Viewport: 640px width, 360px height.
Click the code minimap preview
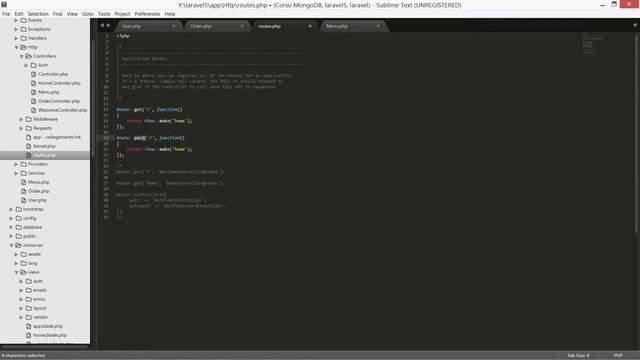click(593, 44)
